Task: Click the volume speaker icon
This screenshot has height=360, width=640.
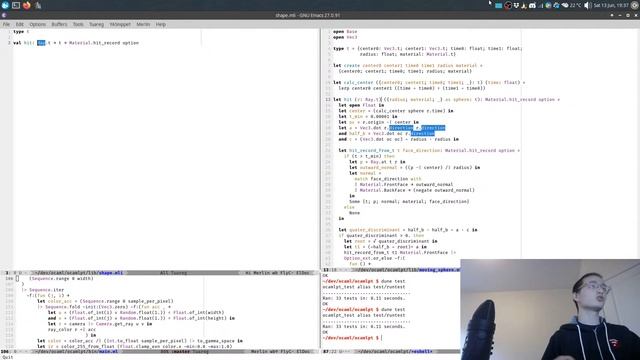Action: (588, 6)
